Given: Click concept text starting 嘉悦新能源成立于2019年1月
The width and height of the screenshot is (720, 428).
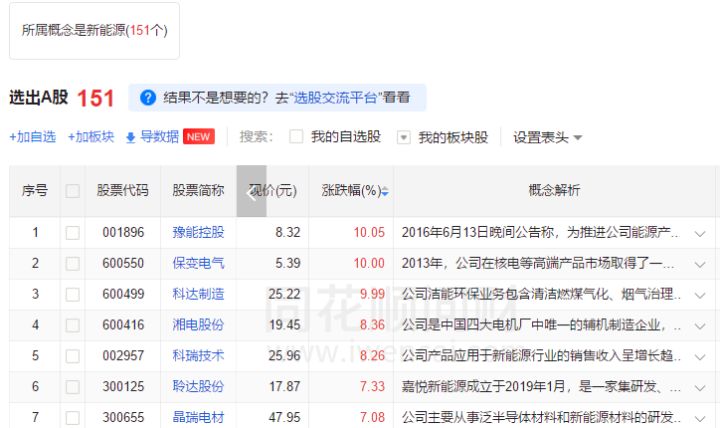Looking at the screenshot, I should tap(541, 386).
